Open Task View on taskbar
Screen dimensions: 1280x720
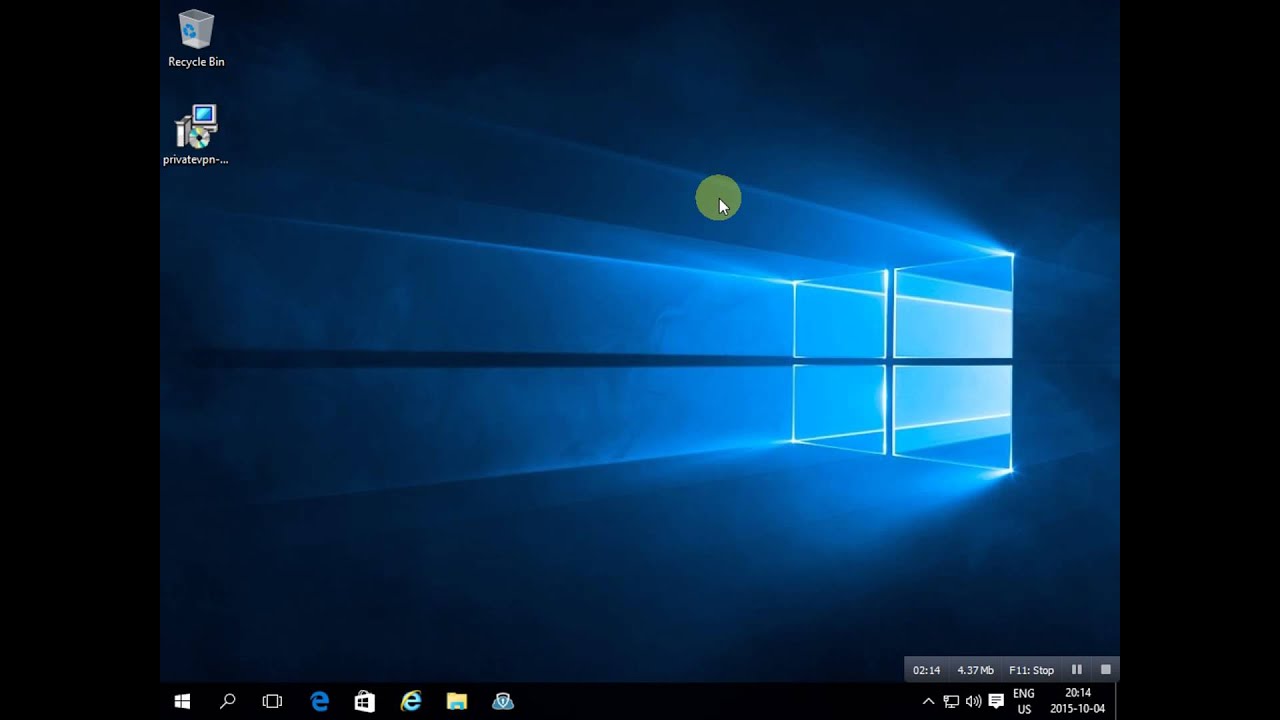pyautogui.click(x=272, y=702)
